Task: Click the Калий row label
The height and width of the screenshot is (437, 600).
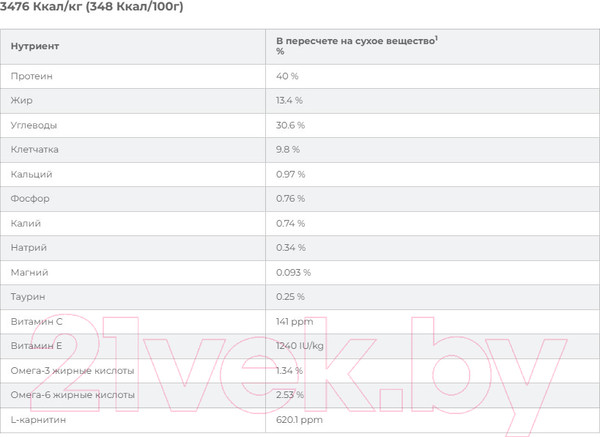Action: click(x=26, y=223)
